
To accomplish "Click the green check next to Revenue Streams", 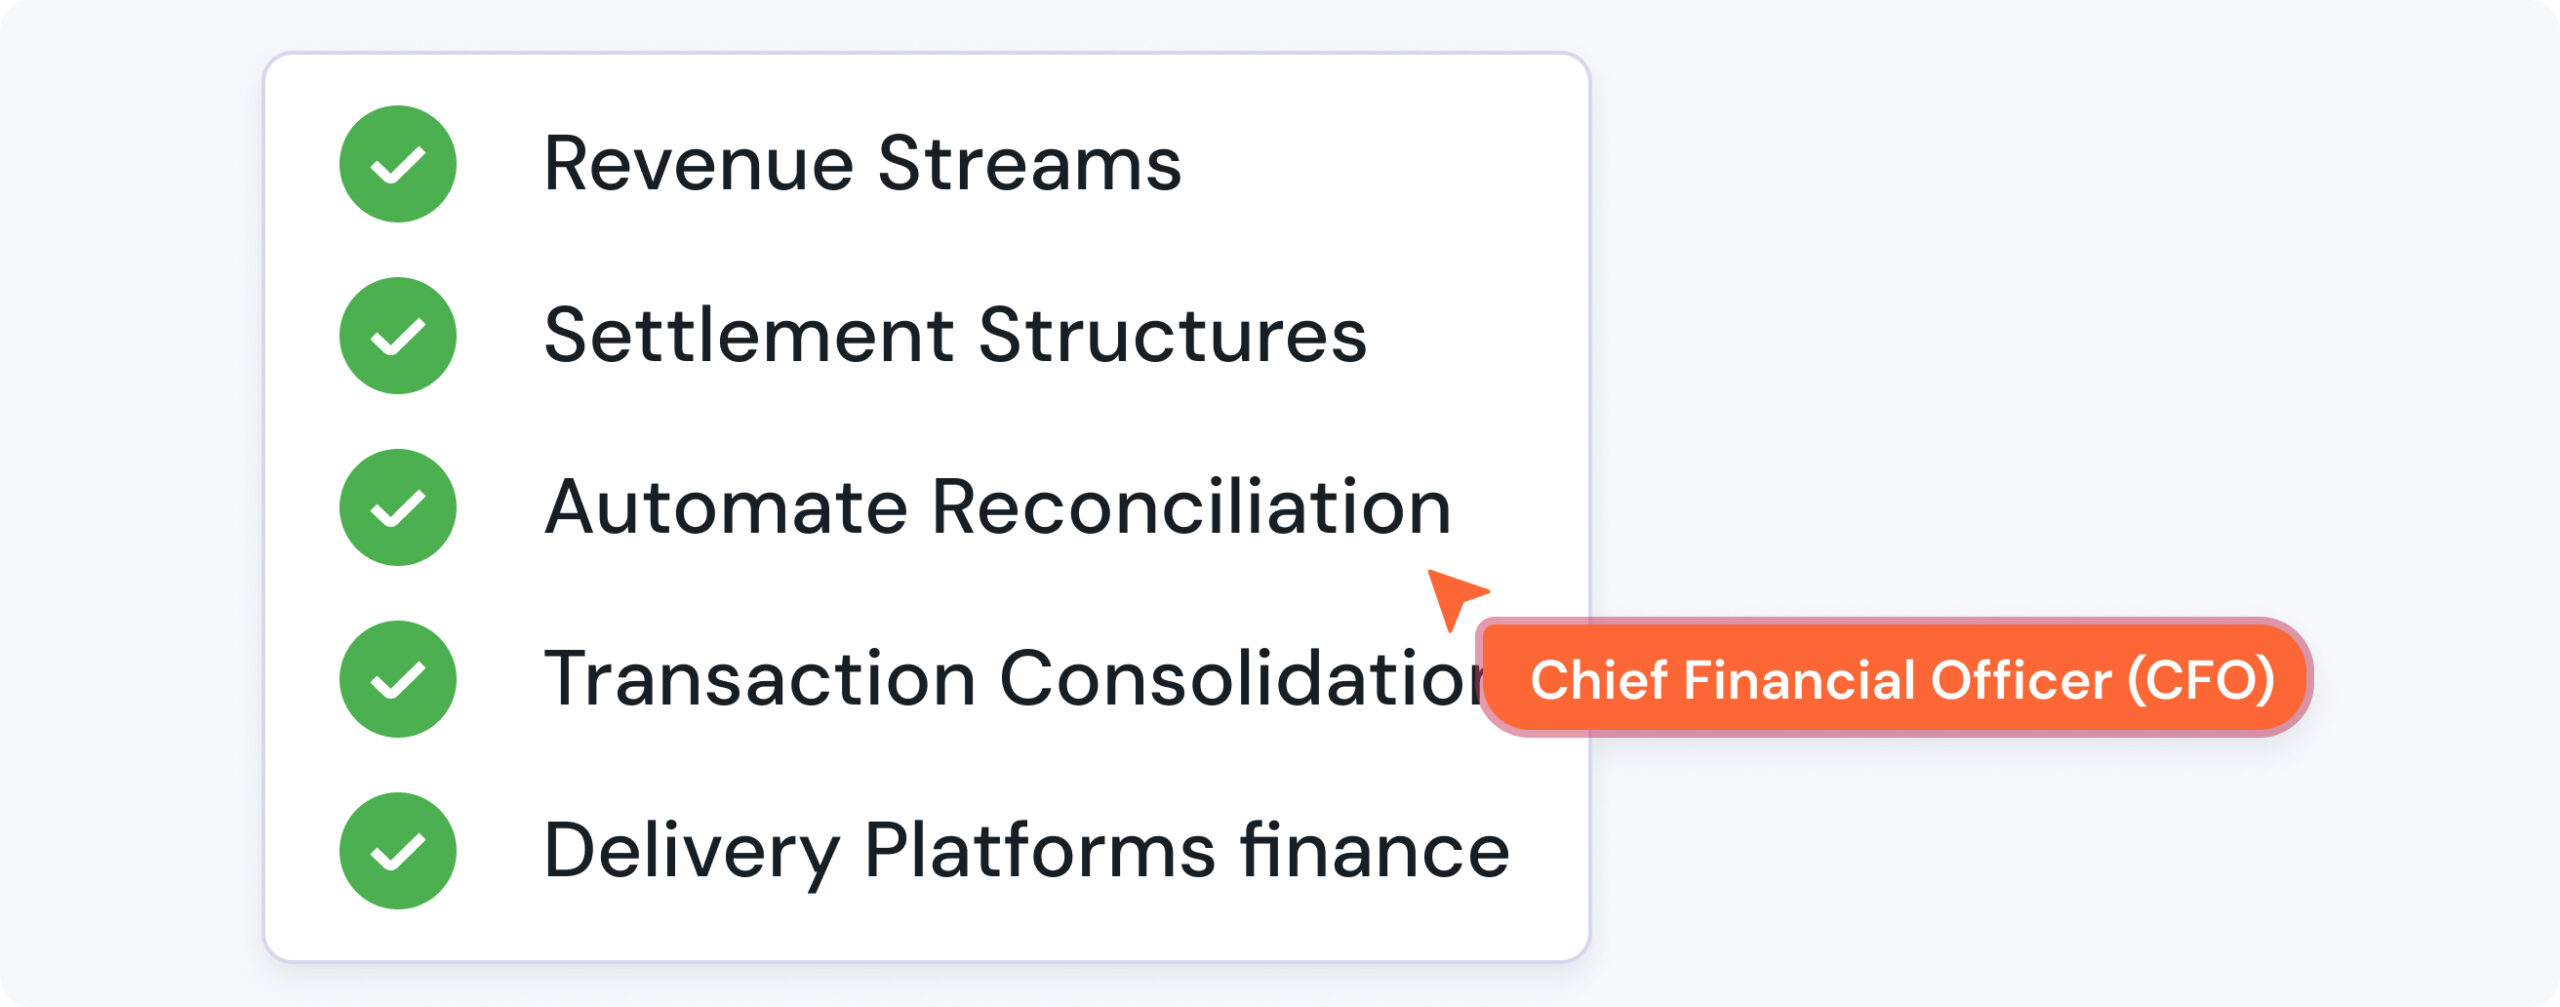I will [x=398, y=164].
